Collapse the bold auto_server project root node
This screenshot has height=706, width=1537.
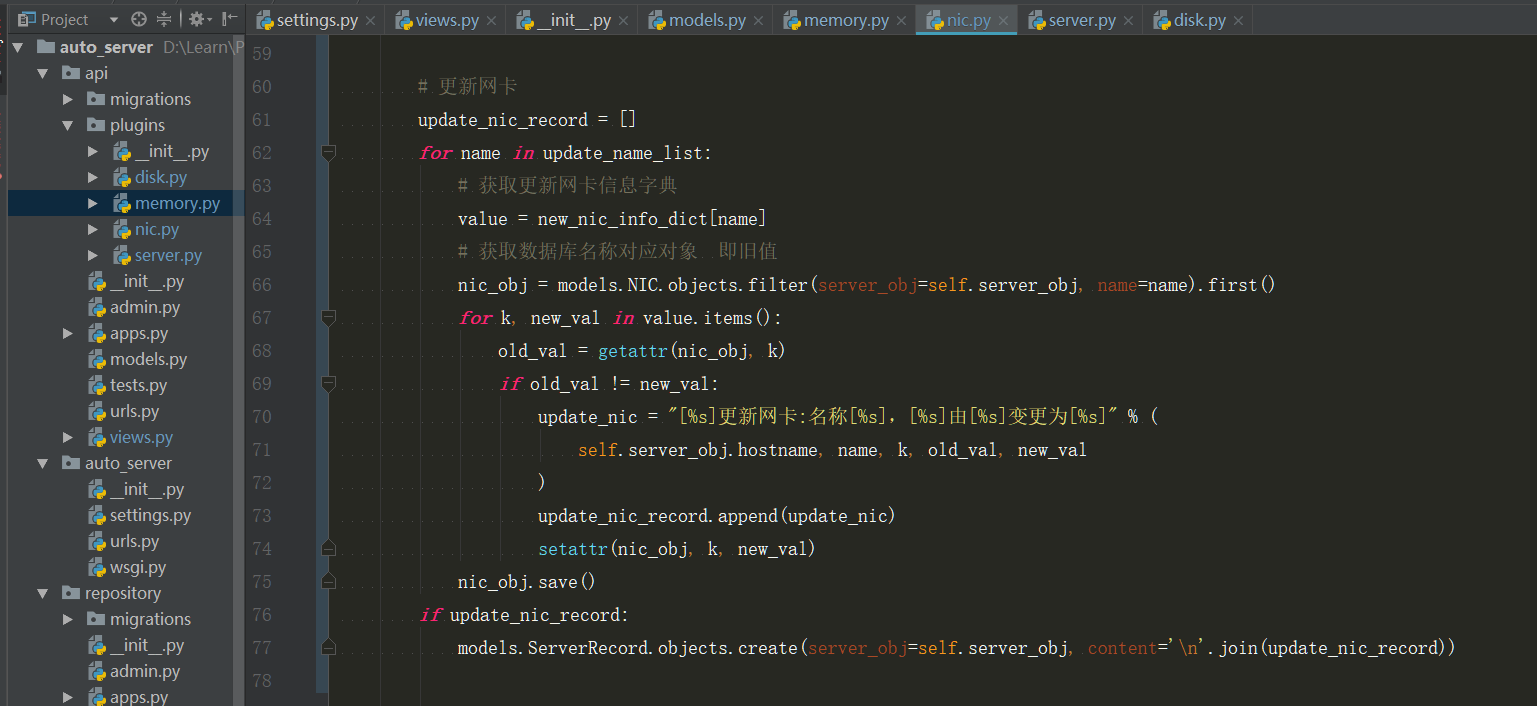18,47
